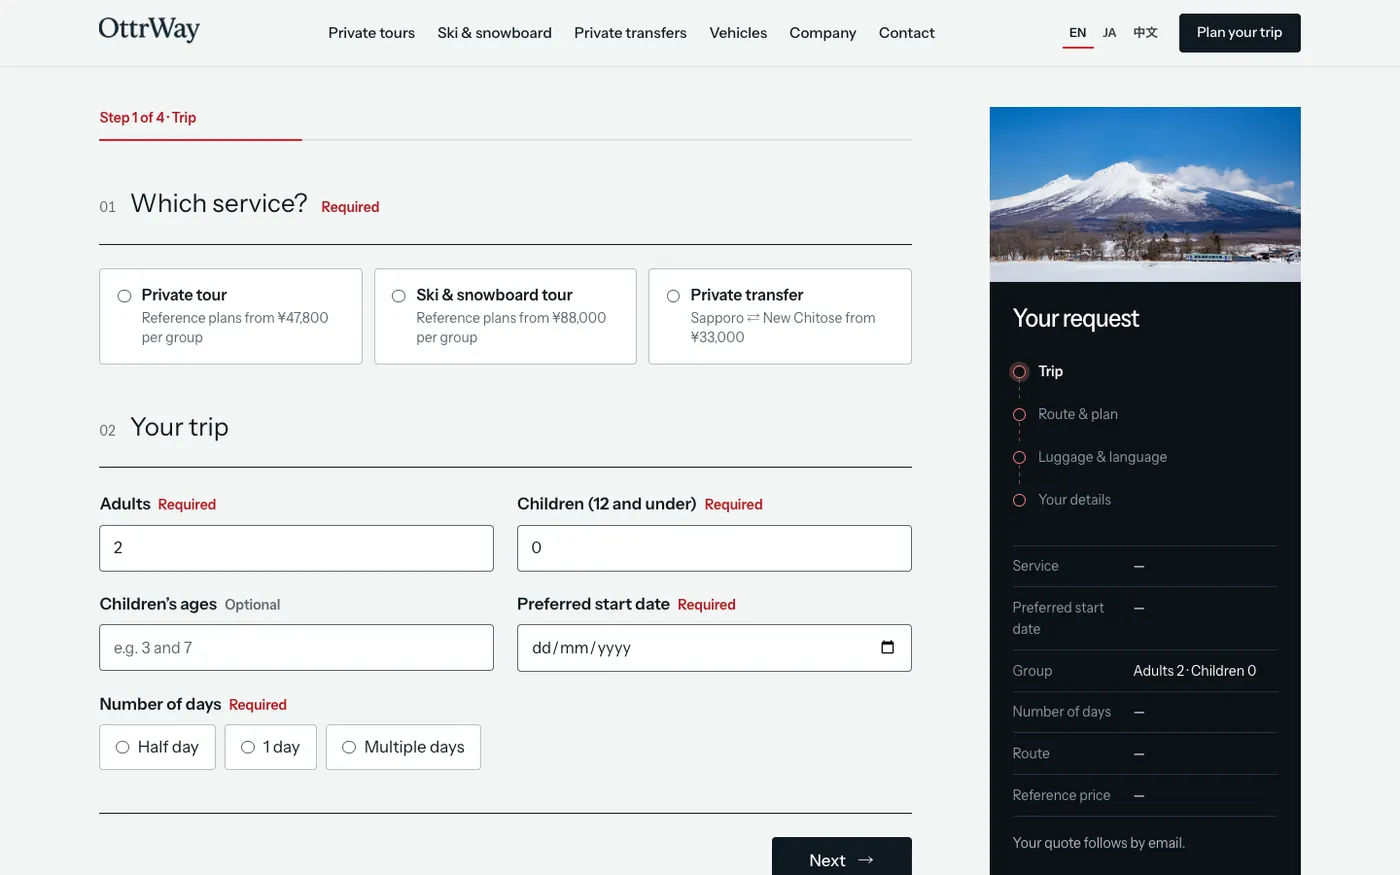
Task: Click the Preferred start date field
Action: (714, 648)
